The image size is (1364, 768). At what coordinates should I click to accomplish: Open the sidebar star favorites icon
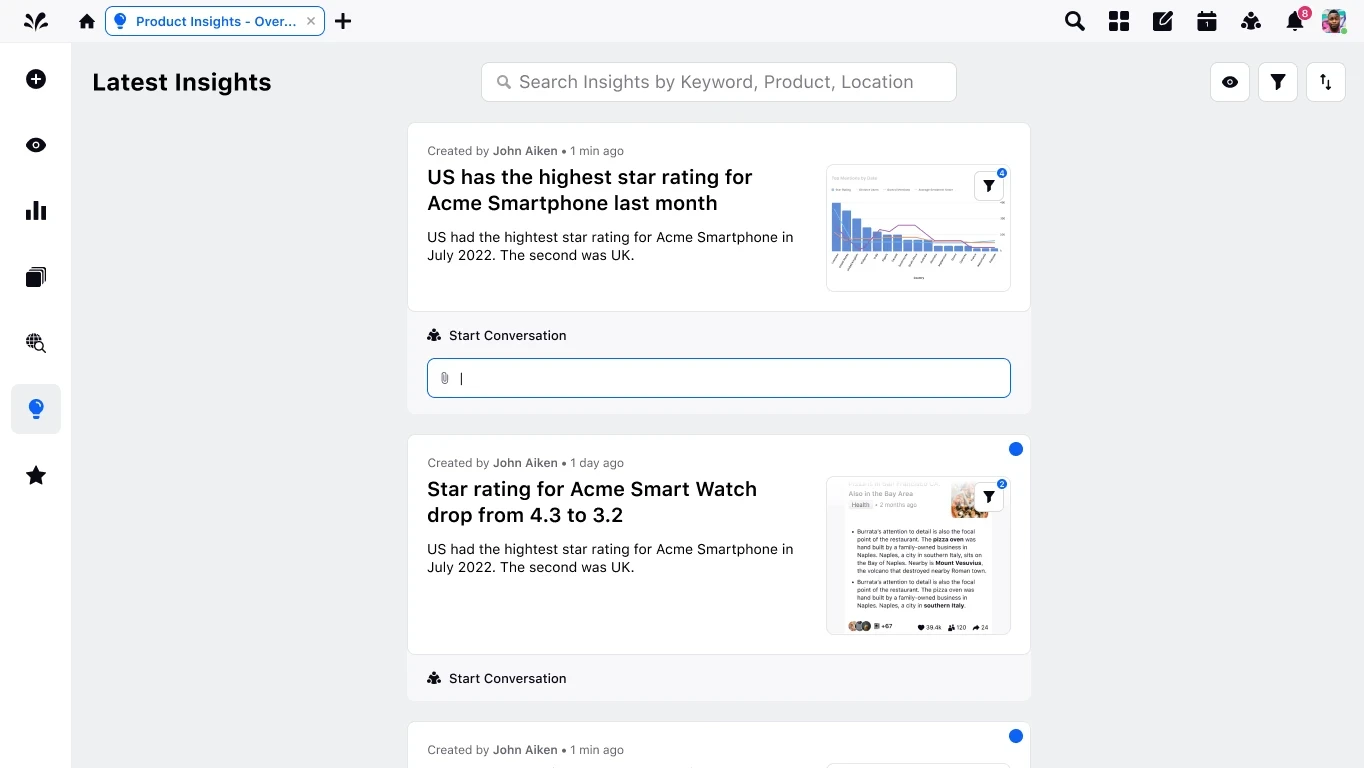pyautogui.click(x=36, y=475)
